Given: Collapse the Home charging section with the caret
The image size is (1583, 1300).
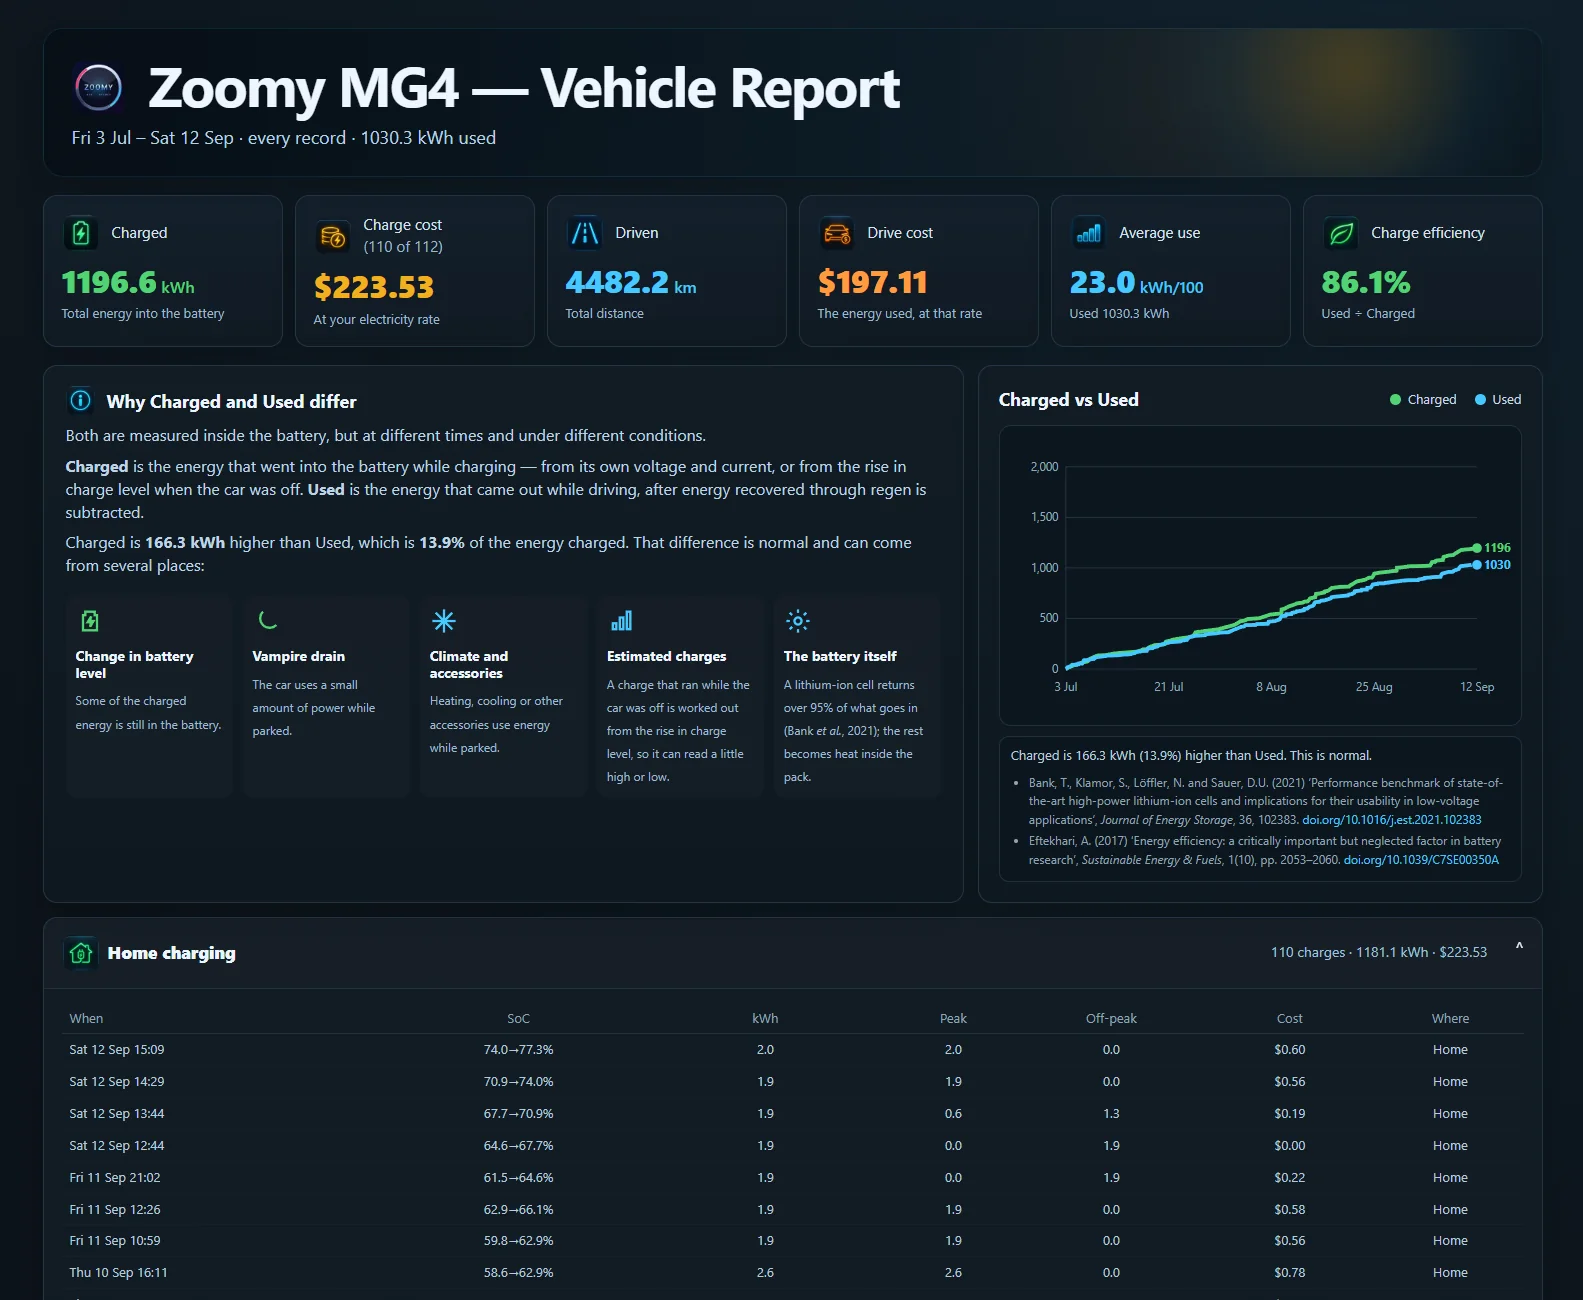Looking at the screenshot, I should click(1519, 947).
